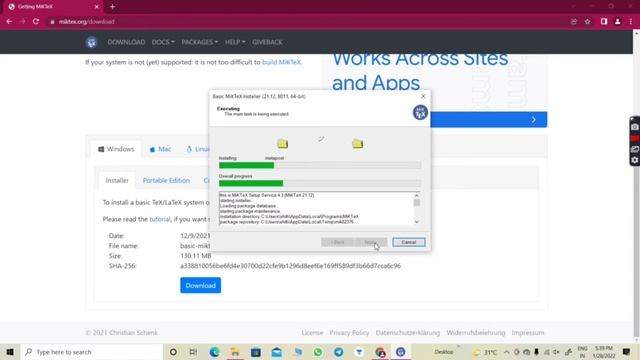Cancel the MiKTeX installation
This screenshot has height=360, width=640.
tap(409, 242)
